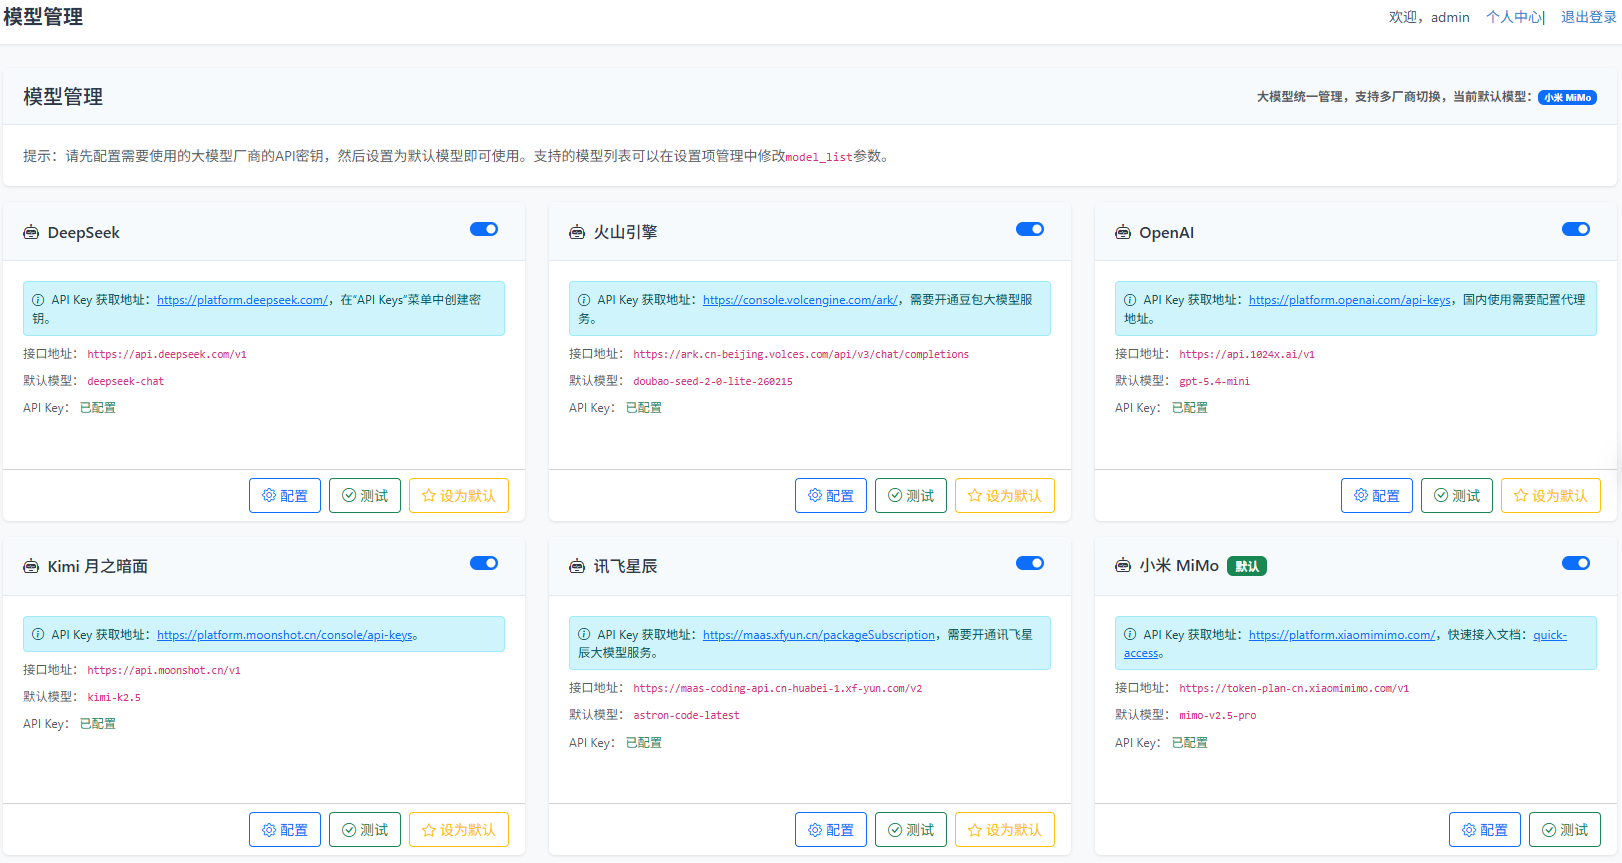The width and height of the screenshot is (1622, 863).
Task: Click the default model mimo-v2.5-pro
Action: coord(1218,715)
